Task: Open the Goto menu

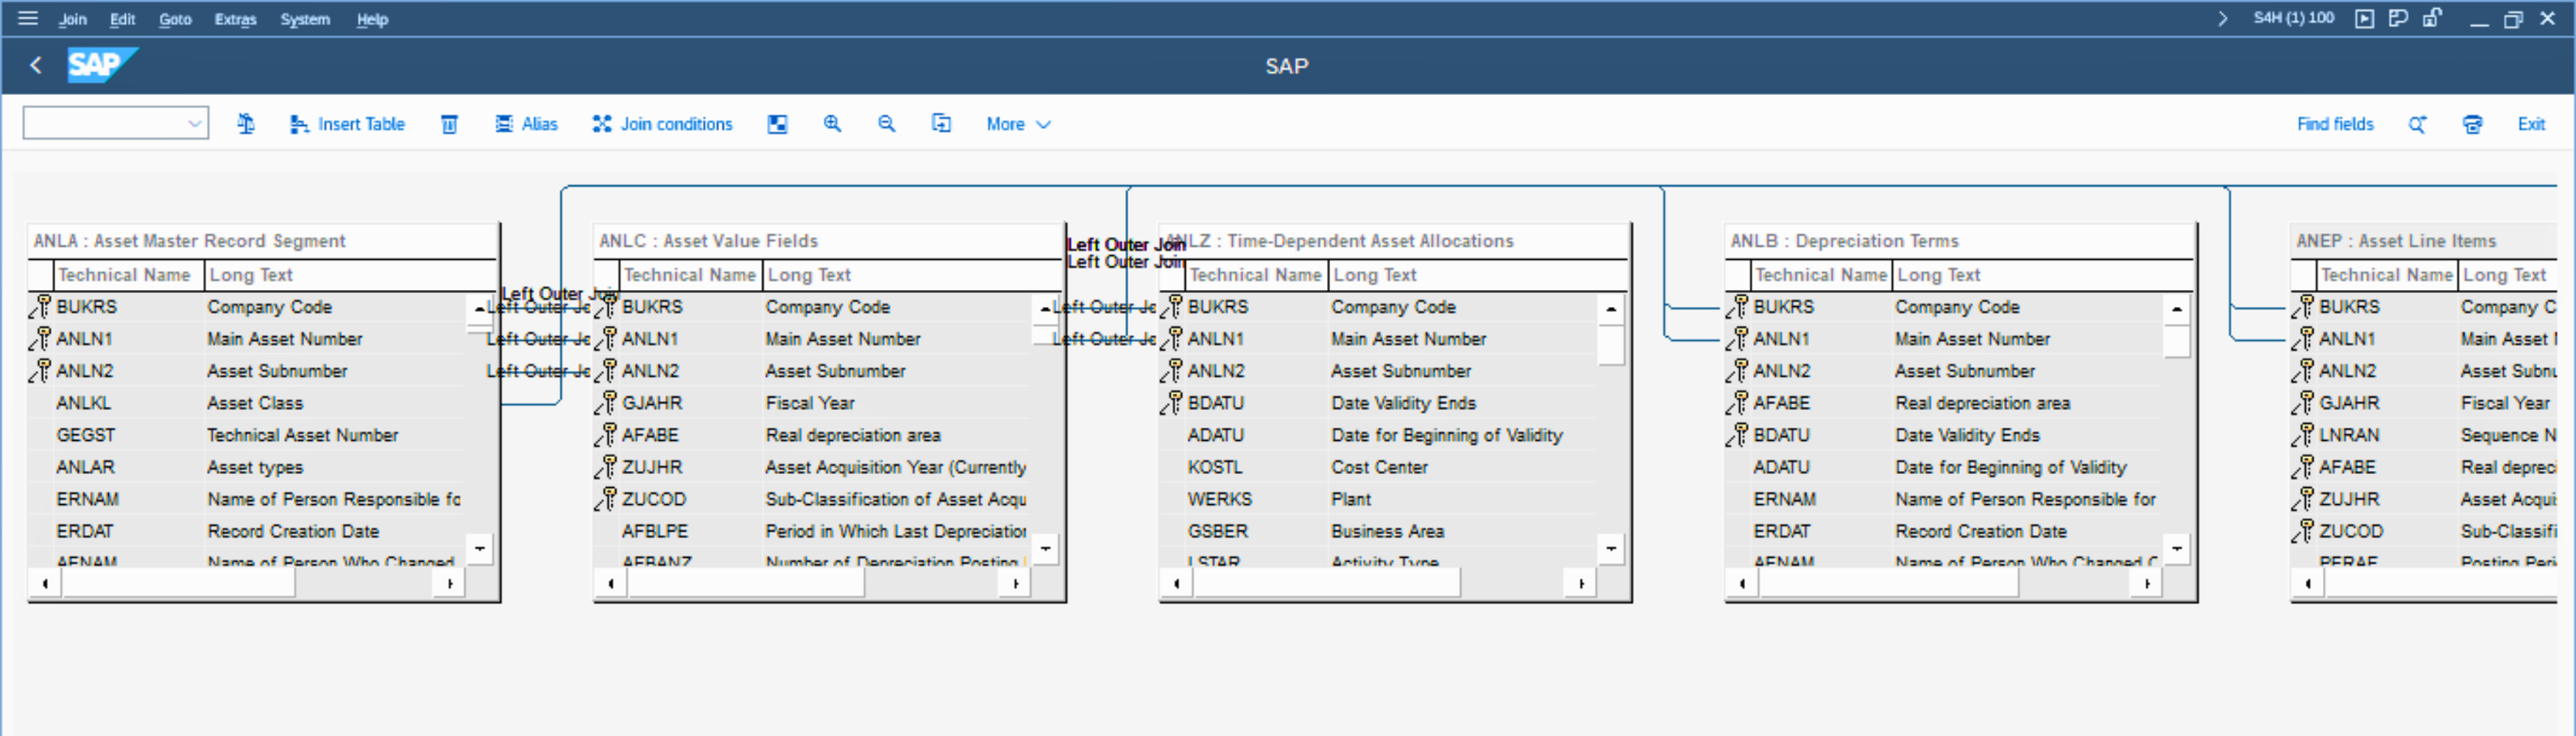Action: tap(175, 19)
